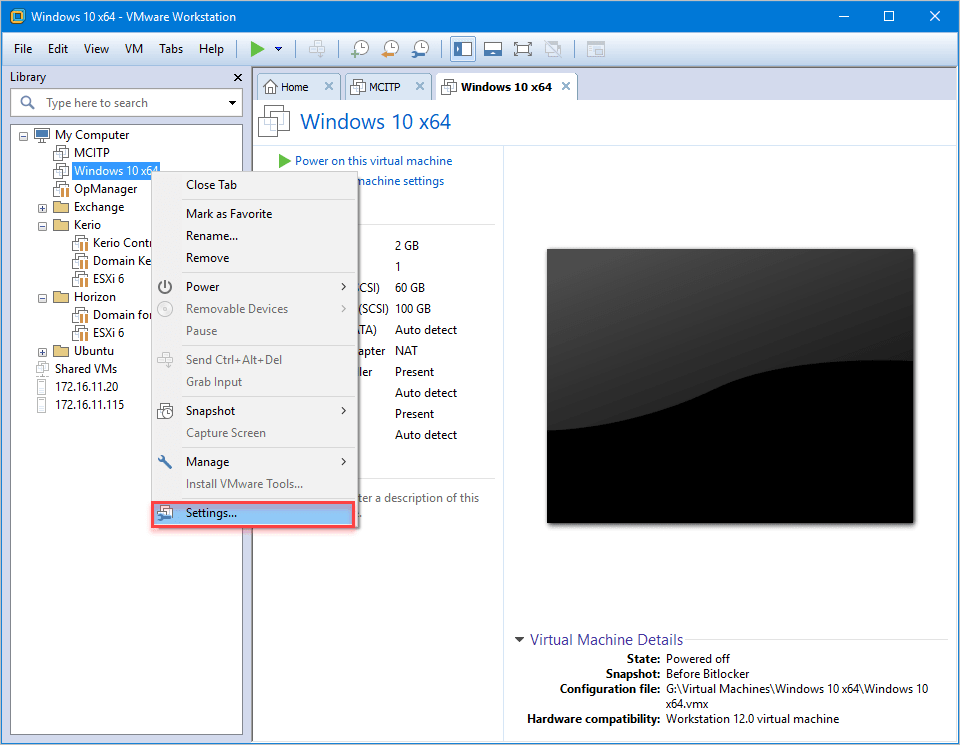Screen dimensions: 960x745
Task: Click the Power on this virtual machine link
Action: click(373, 161)
